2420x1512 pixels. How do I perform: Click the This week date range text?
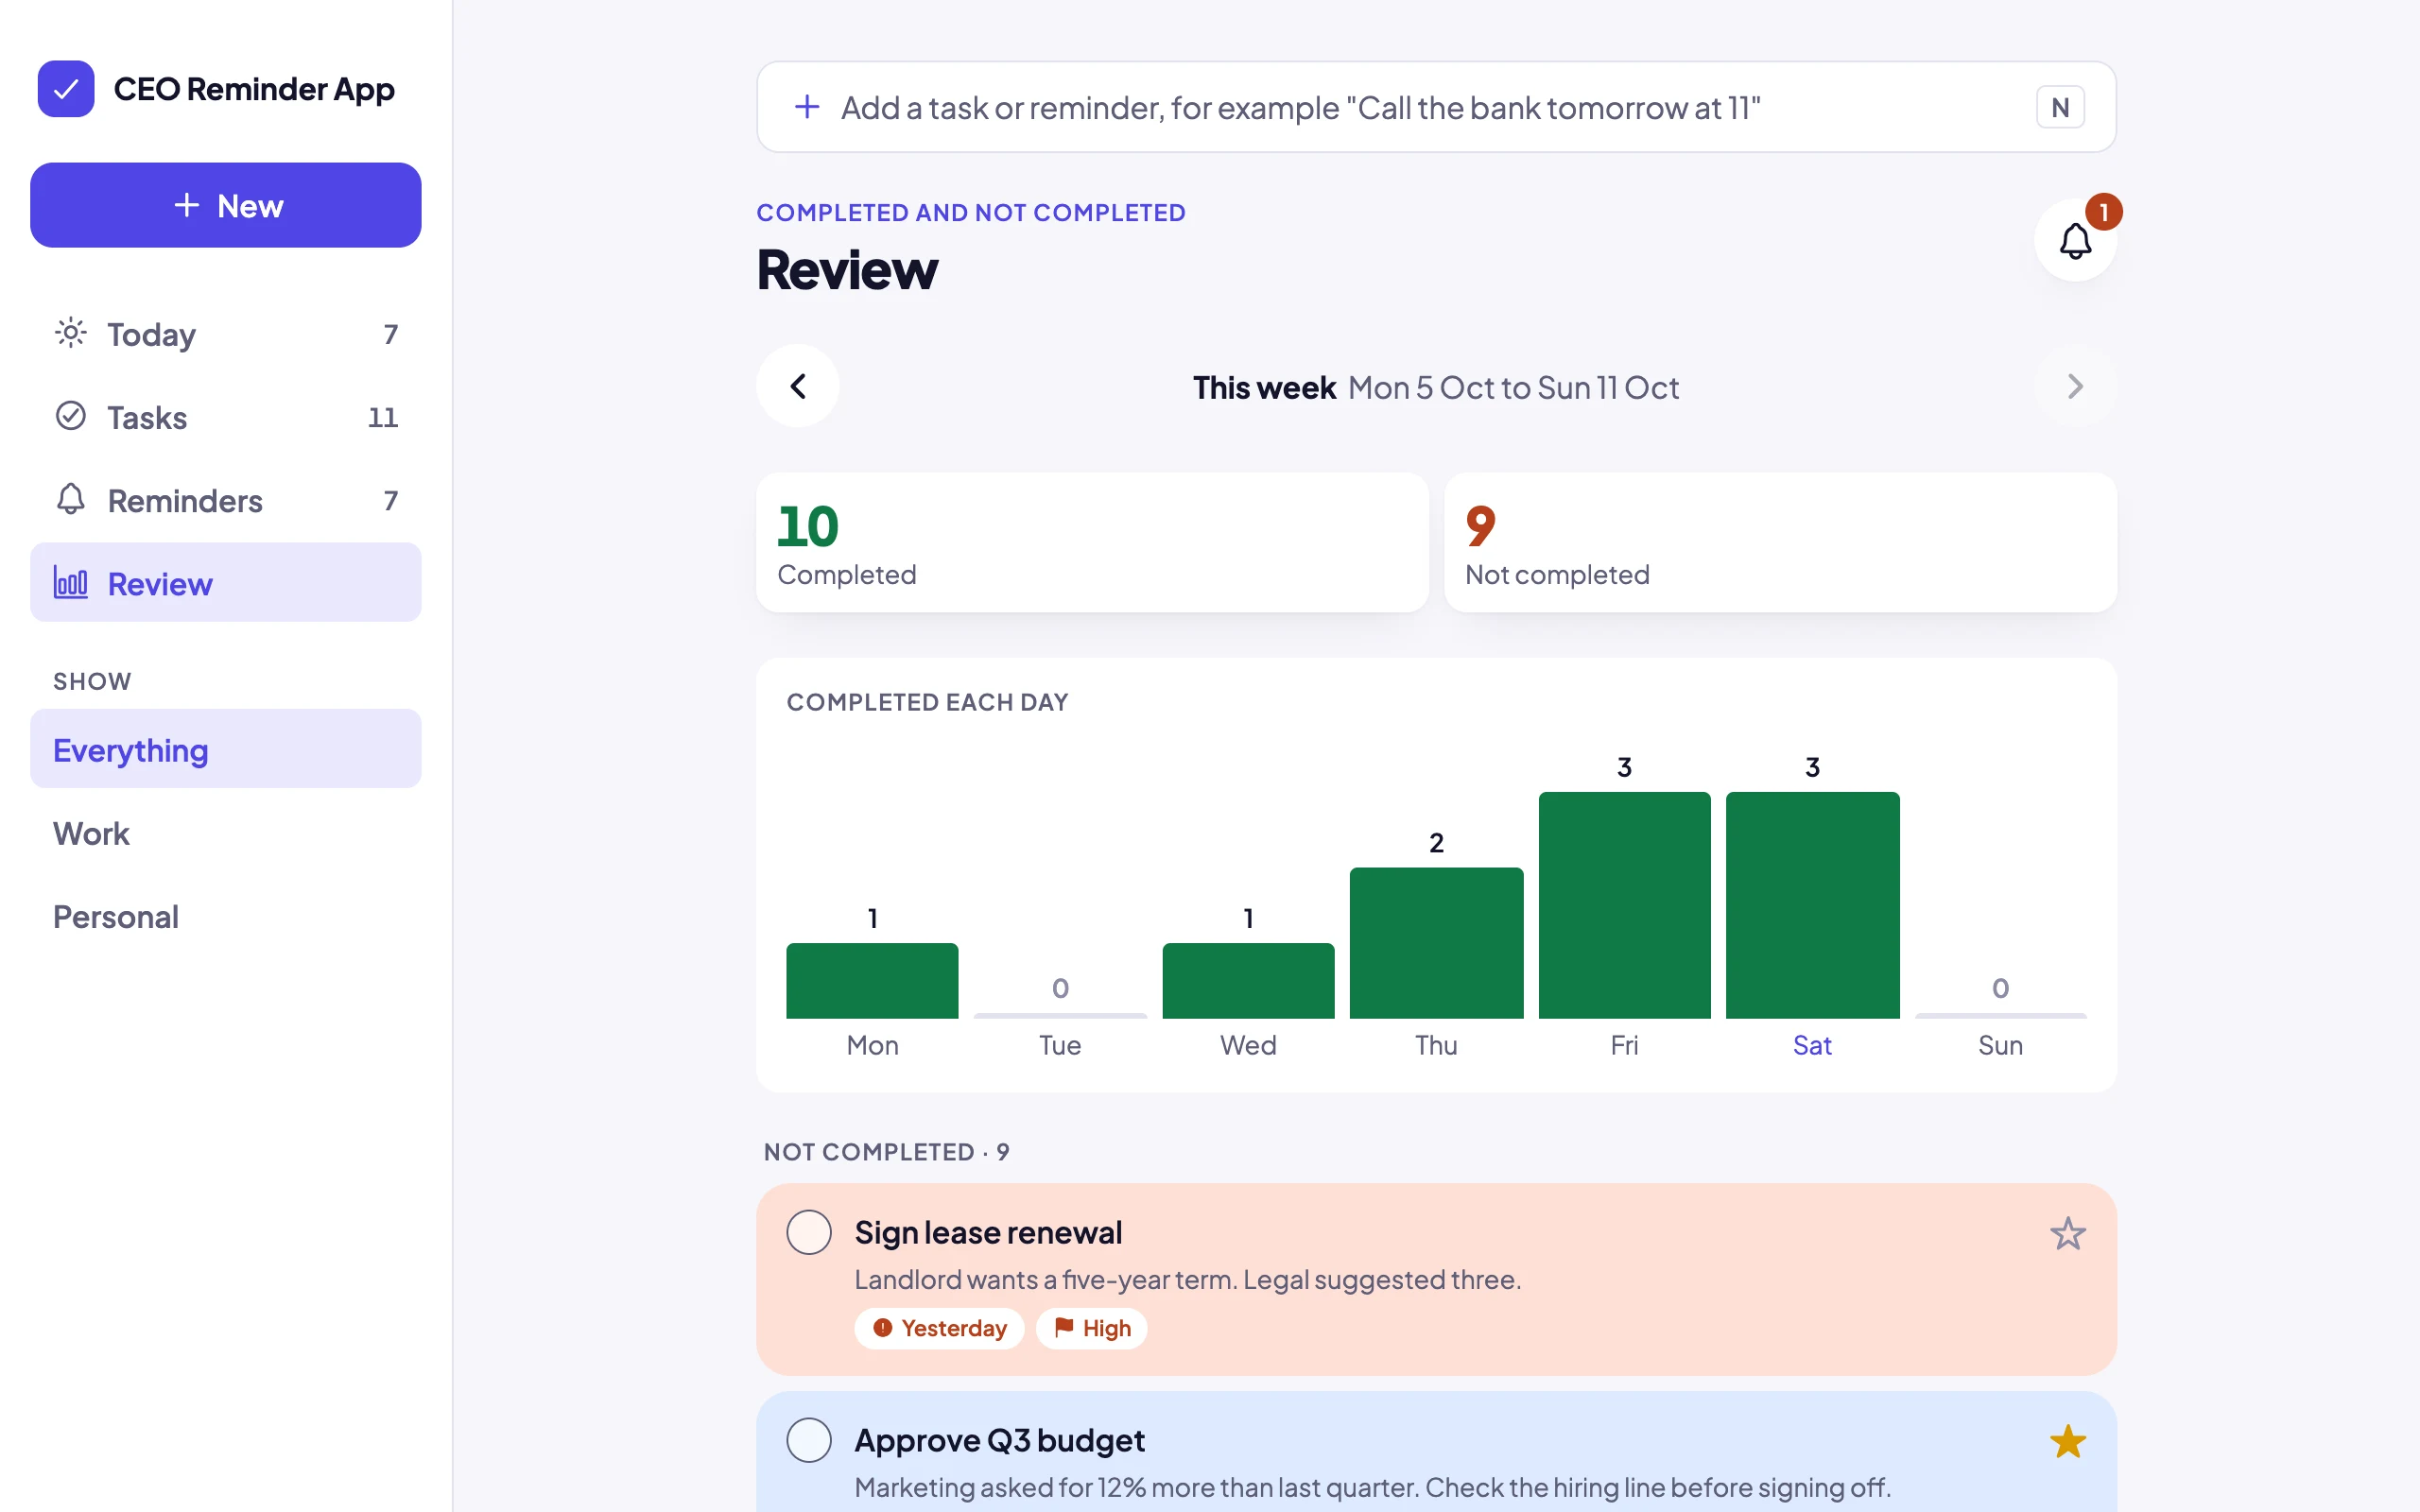[x=1436, y=387]
